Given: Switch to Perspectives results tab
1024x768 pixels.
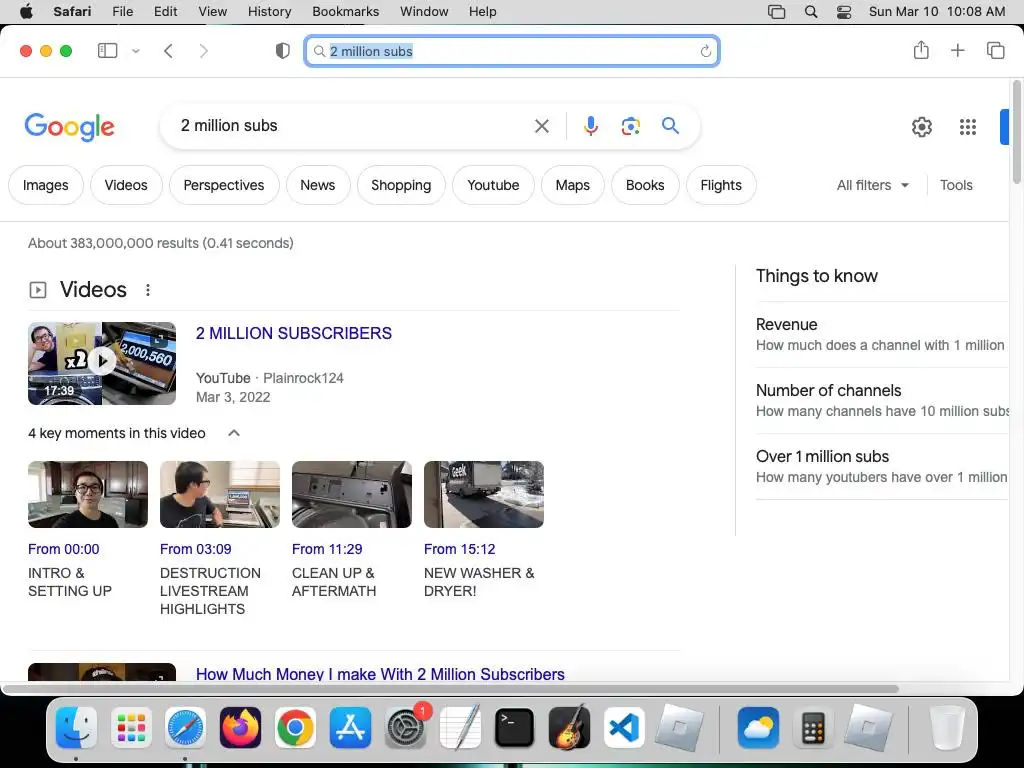Looking at the screenshot, I should [x=224, y=185].
